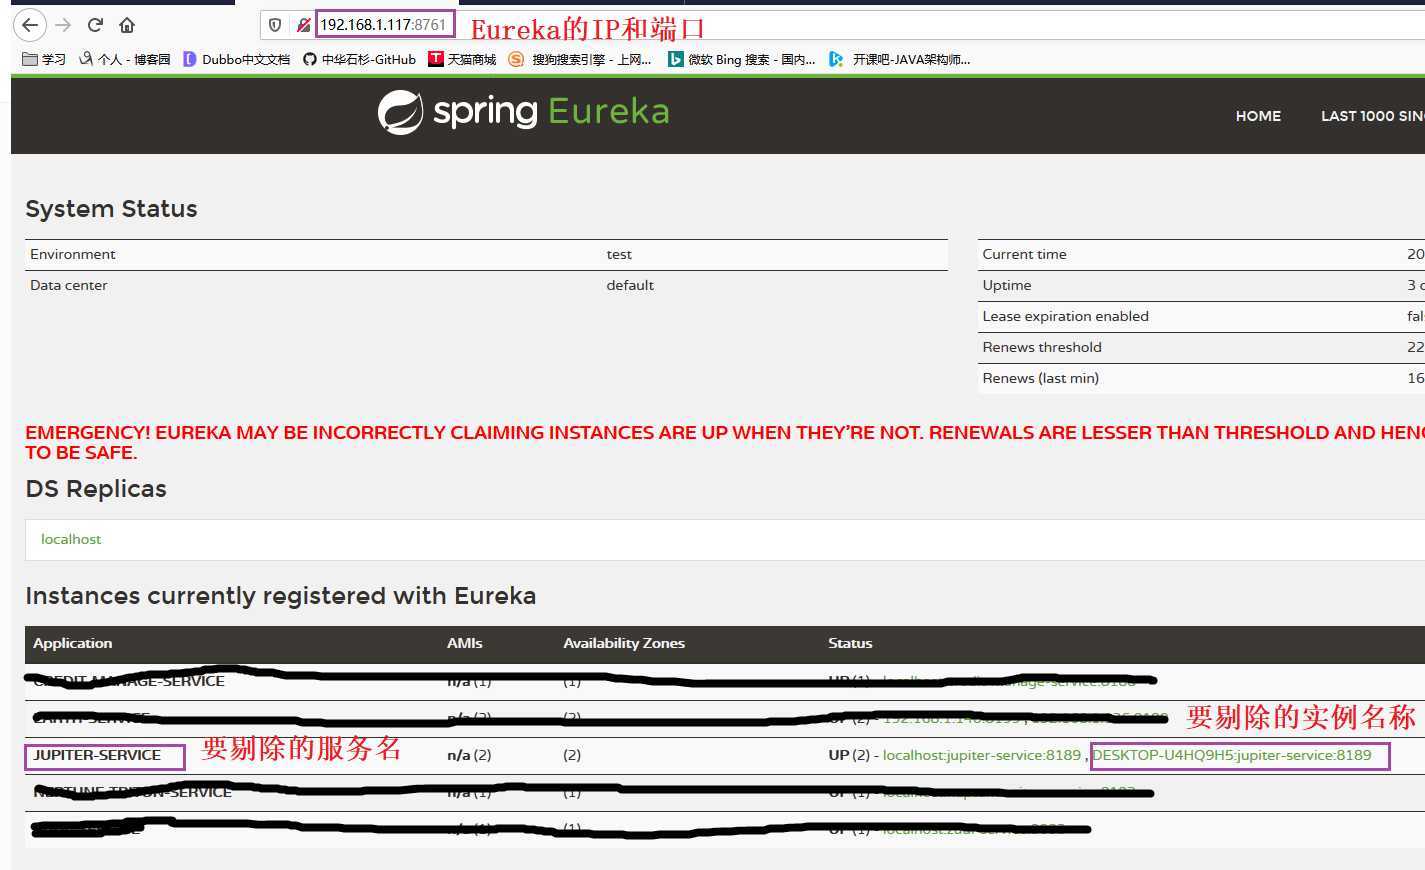Select the Renews (last min) label

(x=1041, y=378)
